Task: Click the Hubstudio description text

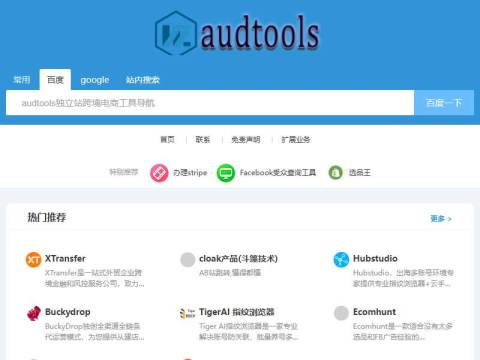Action: (x=403, y=278)
